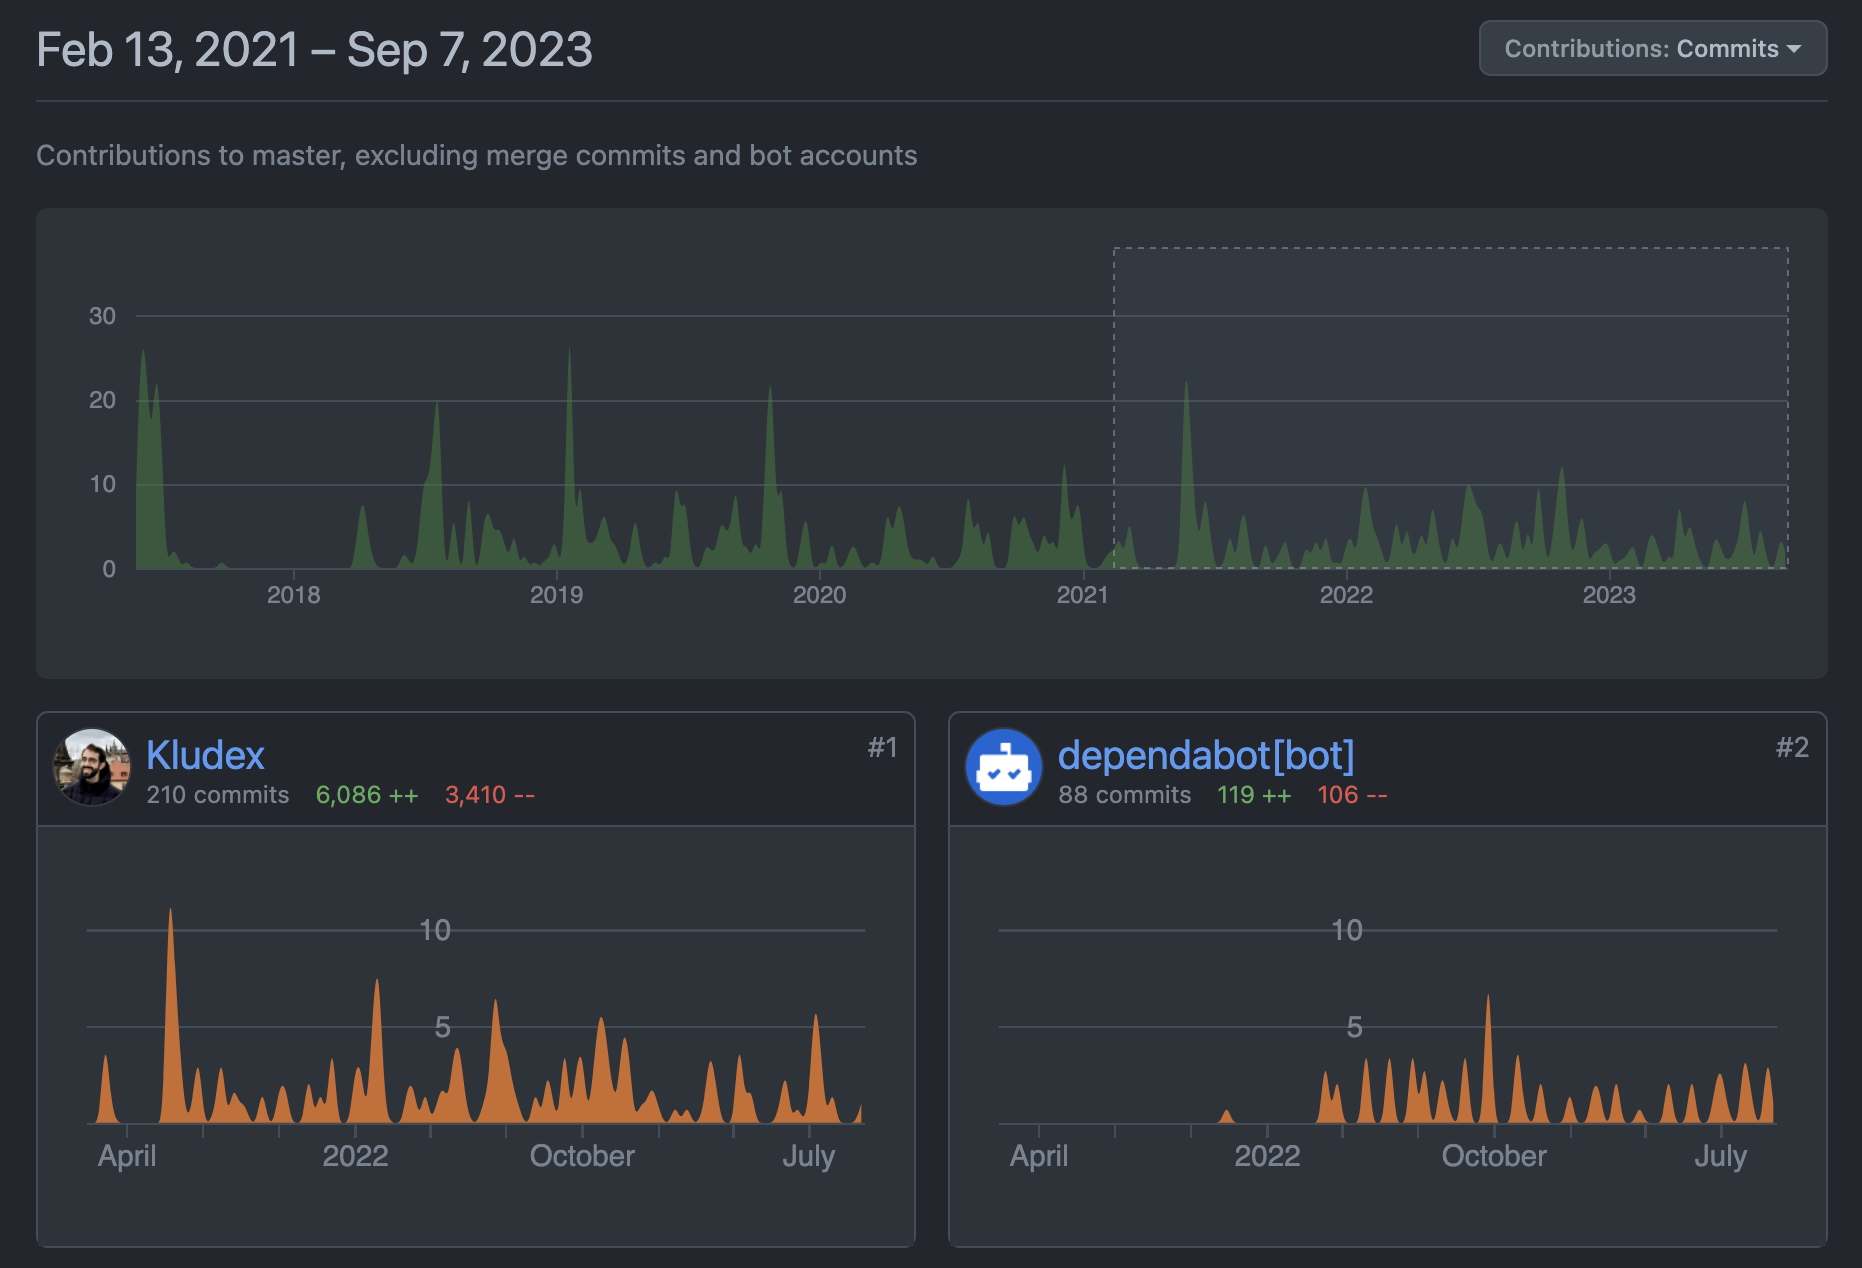Click the 2023 label on main timeline
The image size is (1862, 1268).
click(1608, 595)
